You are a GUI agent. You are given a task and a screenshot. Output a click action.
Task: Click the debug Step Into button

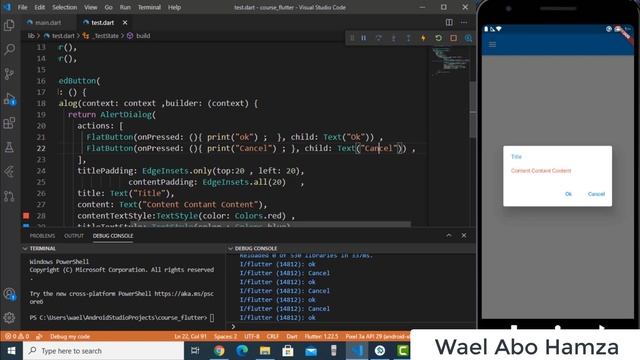coord(393,38)
